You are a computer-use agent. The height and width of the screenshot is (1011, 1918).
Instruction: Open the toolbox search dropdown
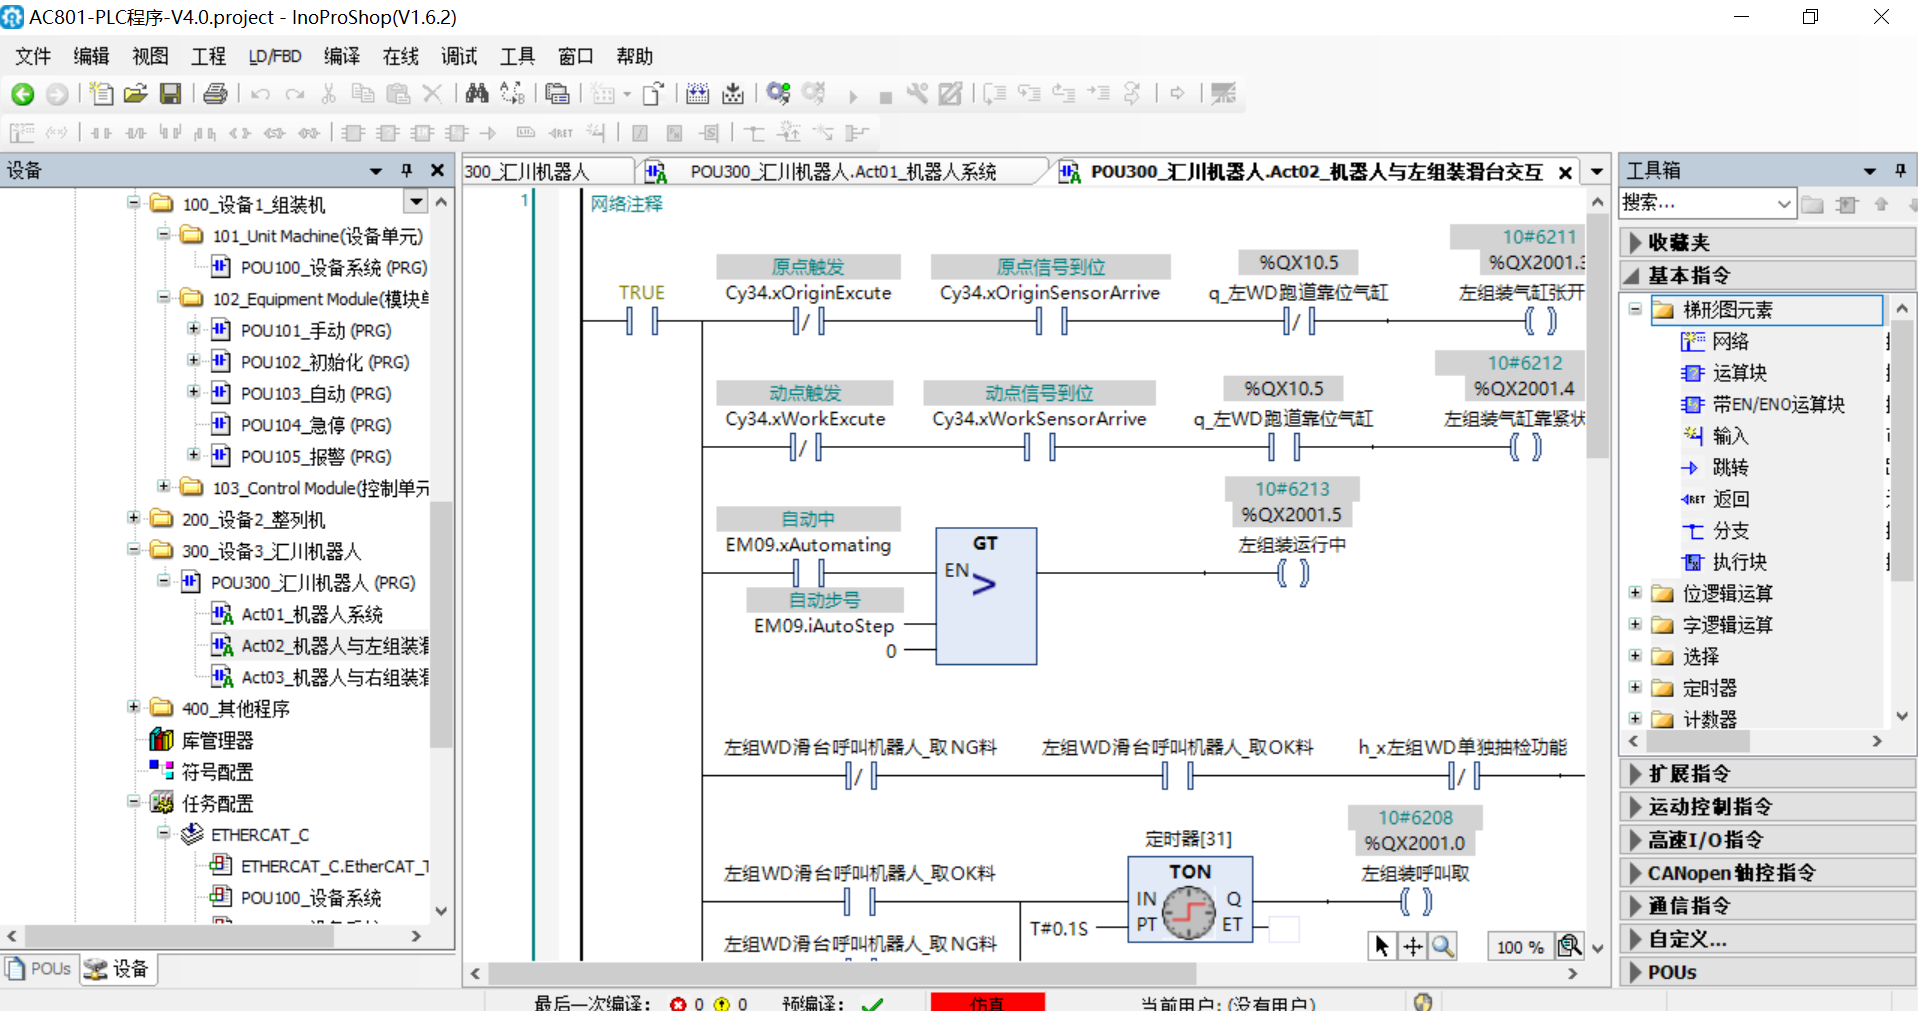[x=1784, y=204]
